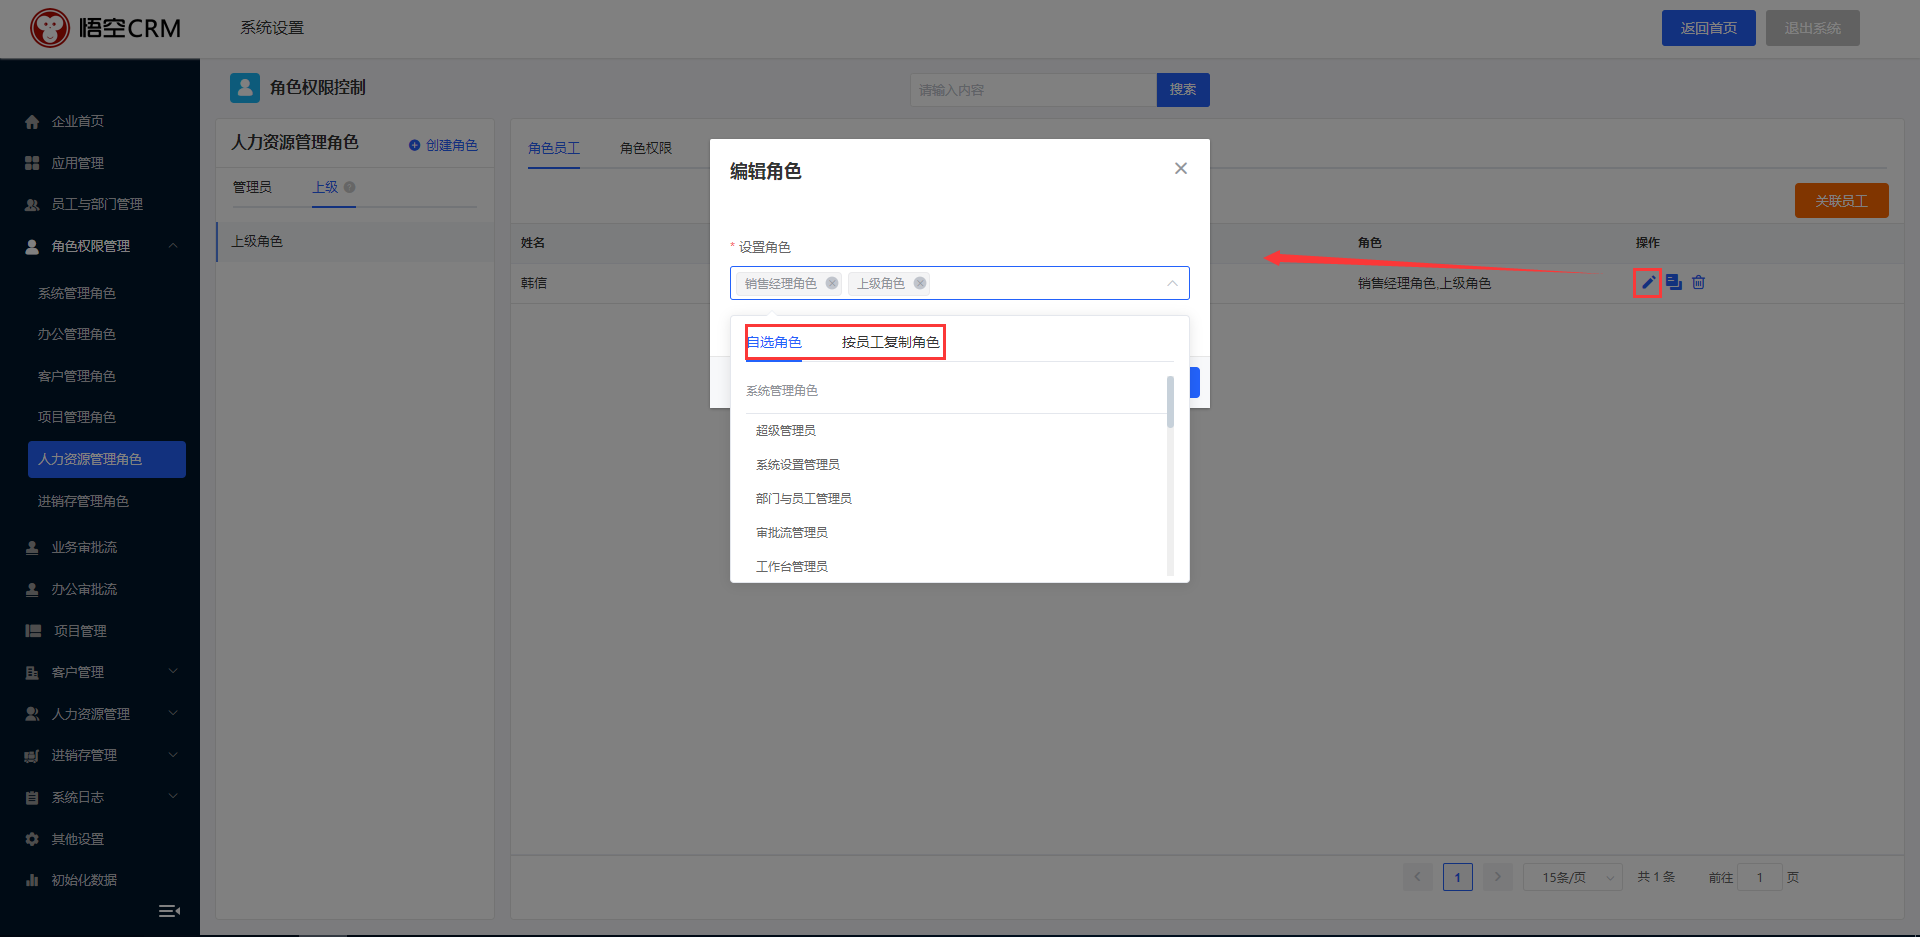Switch to the 自选角色 tab

(774, 342)
